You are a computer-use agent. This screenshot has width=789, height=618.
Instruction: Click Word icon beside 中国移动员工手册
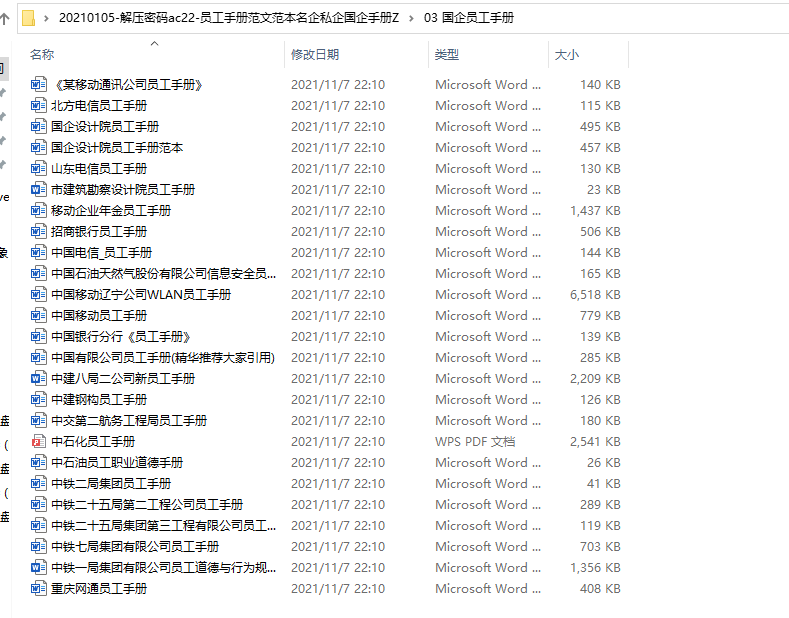39,315
